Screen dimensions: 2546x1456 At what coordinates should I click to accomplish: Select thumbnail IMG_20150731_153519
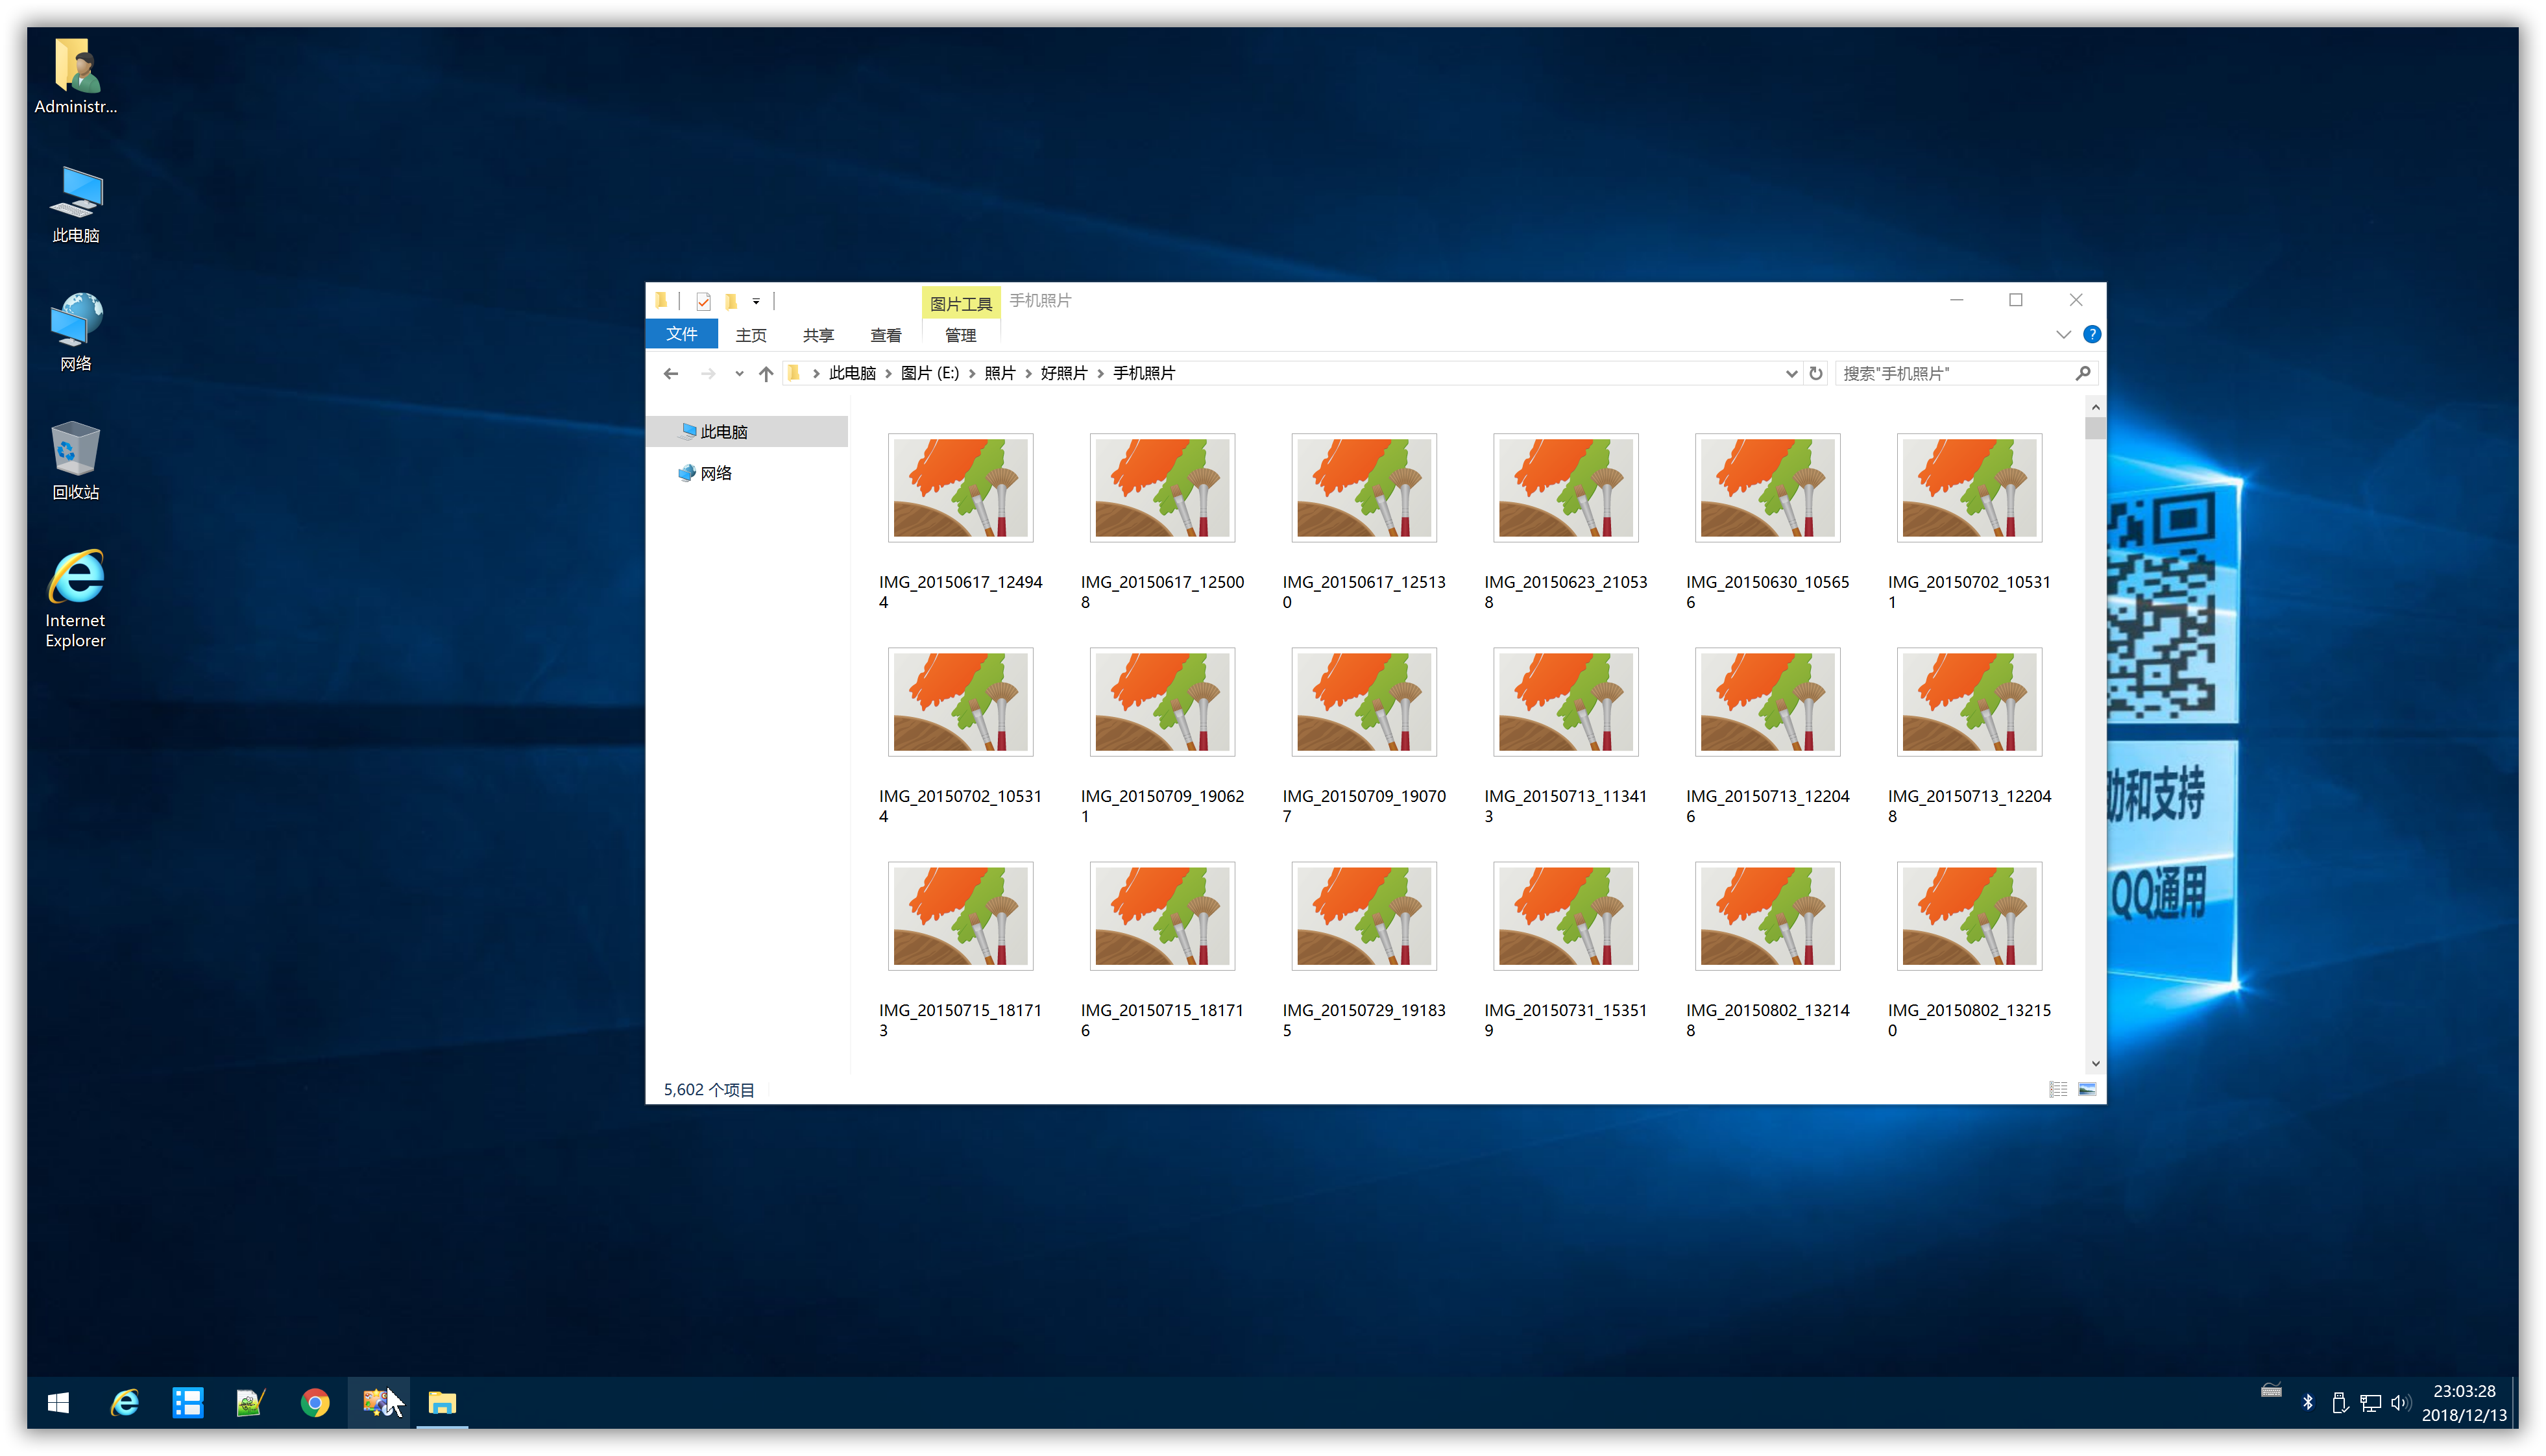(1566, 916)
